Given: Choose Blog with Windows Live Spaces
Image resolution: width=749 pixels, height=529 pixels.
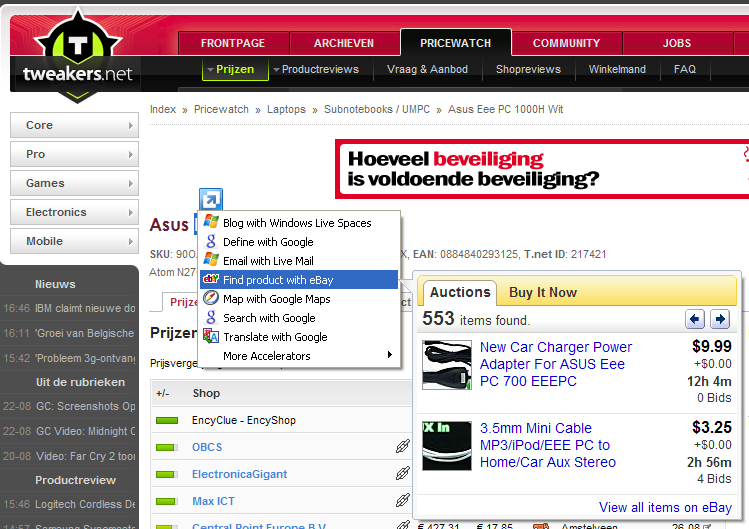Looking at the screenshot, I should coord(299,223).
